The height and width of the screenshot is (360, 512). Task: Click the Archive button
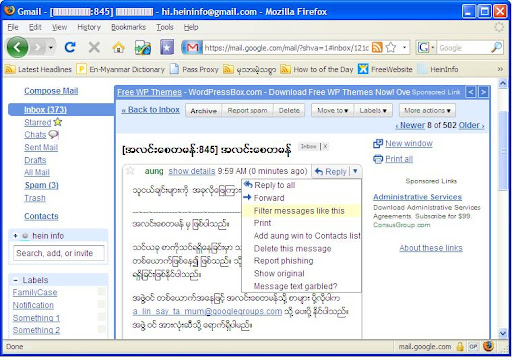[204, 111]
